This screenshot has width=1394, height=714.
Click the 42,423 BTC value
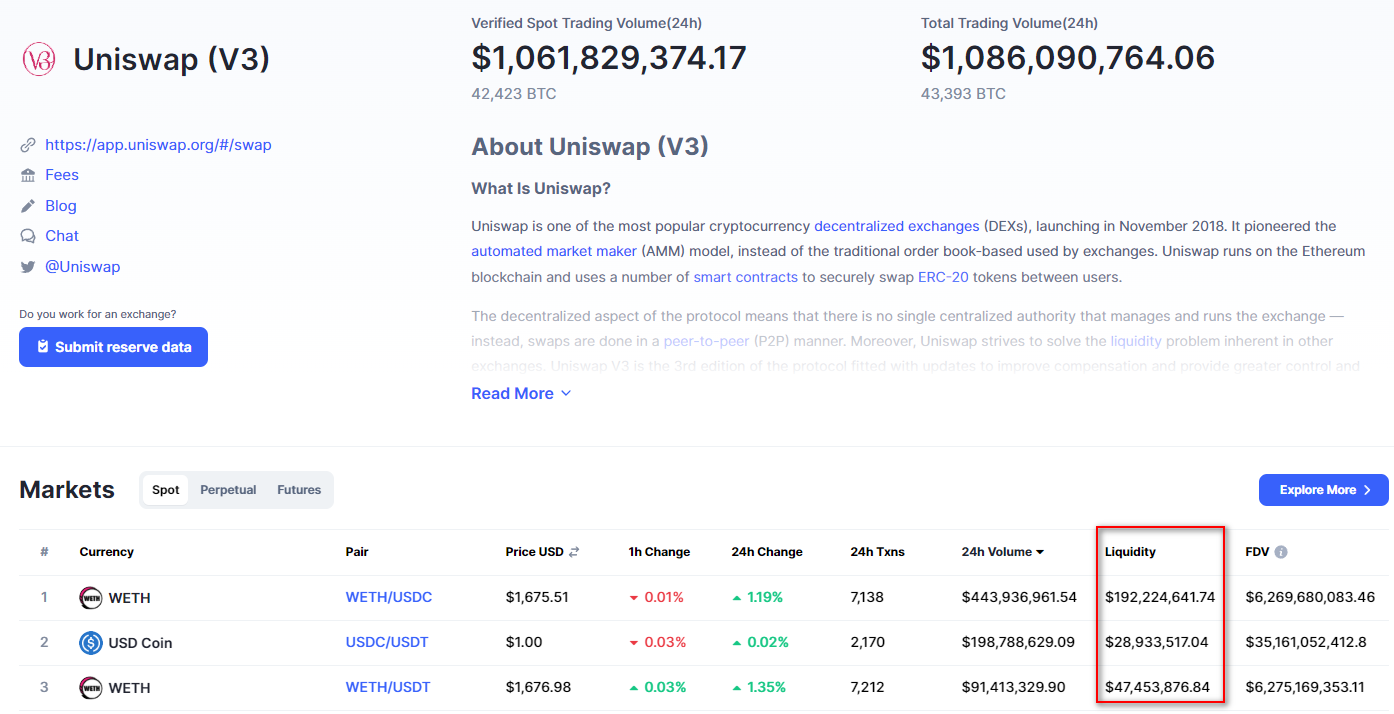[x=514, y=94]
